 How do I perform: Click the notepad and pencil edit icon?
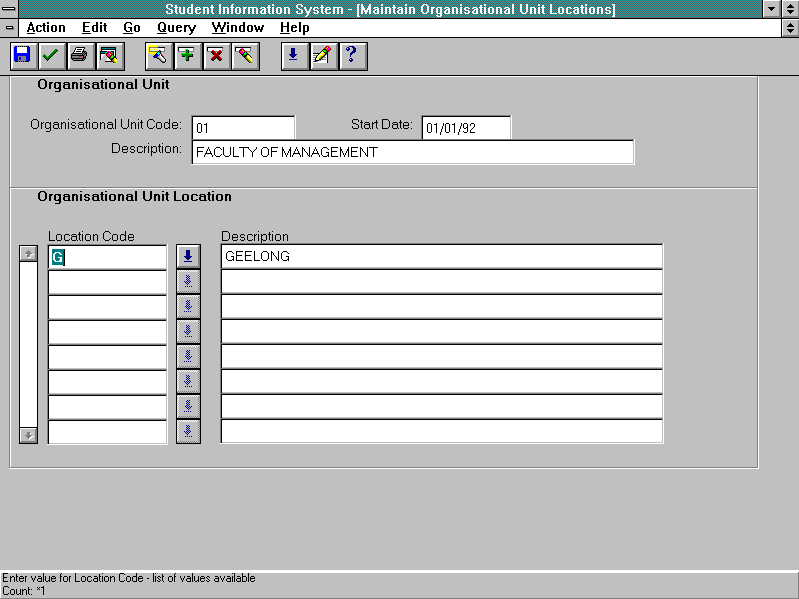(322, 56)
